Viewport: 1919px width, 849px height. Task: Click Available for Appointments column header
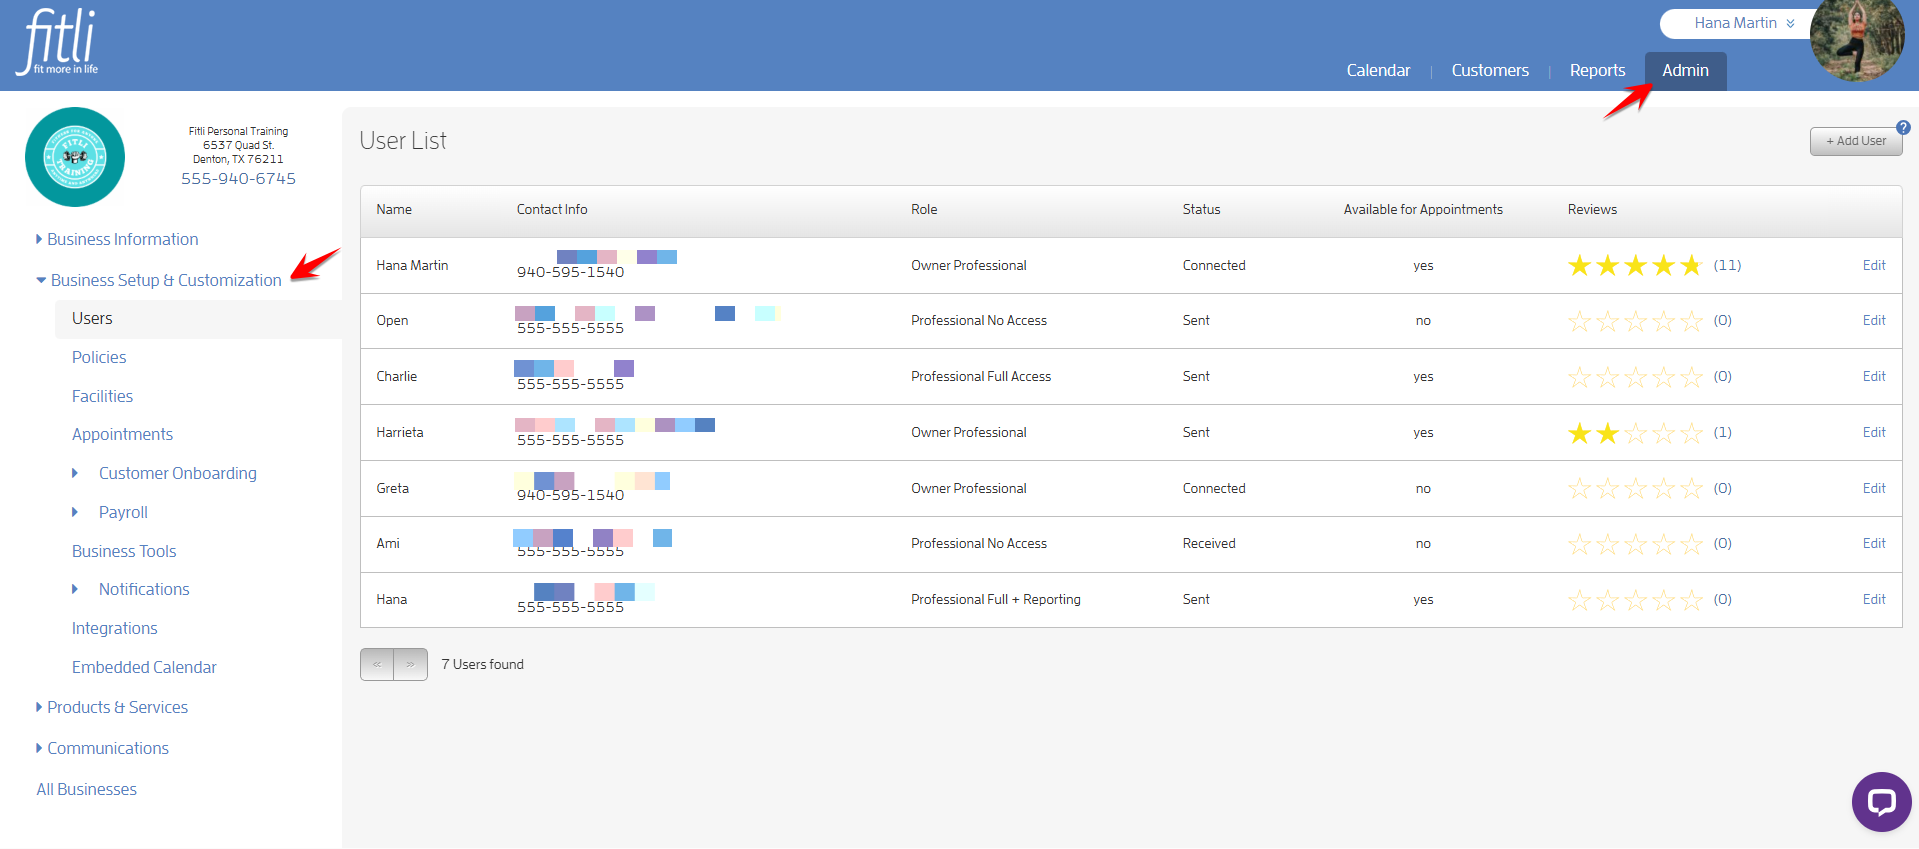(1423, 209)
